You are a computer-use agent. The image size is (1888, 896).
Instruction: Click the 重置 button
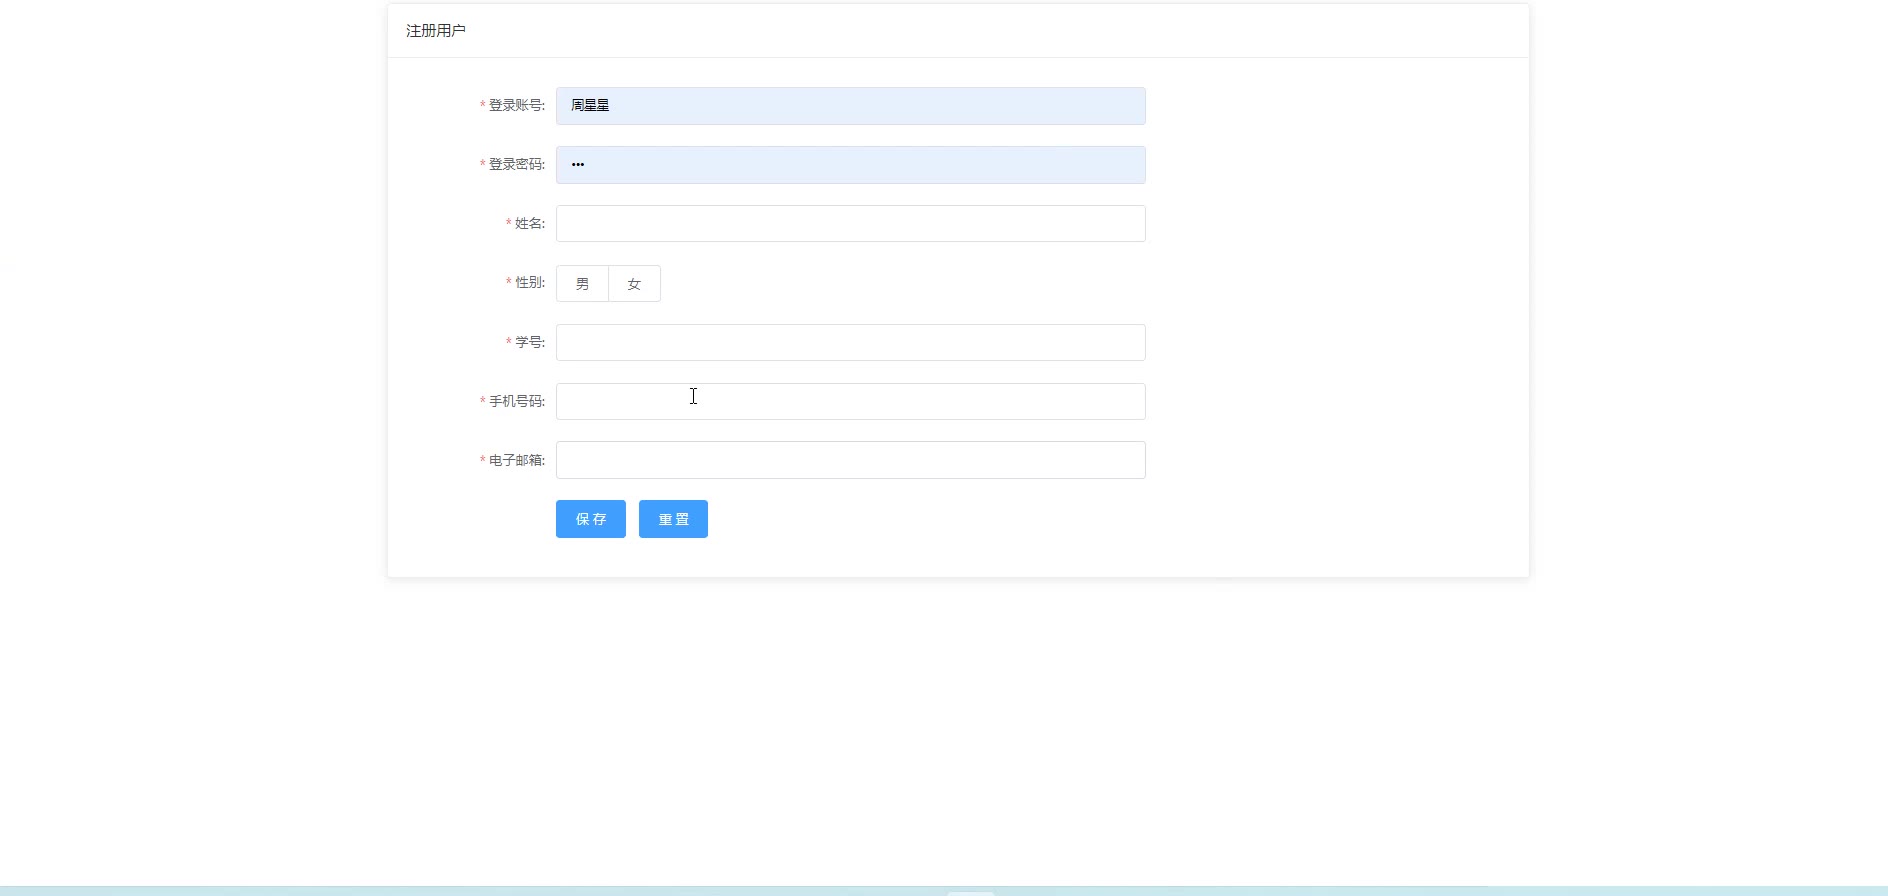[673, 519]
